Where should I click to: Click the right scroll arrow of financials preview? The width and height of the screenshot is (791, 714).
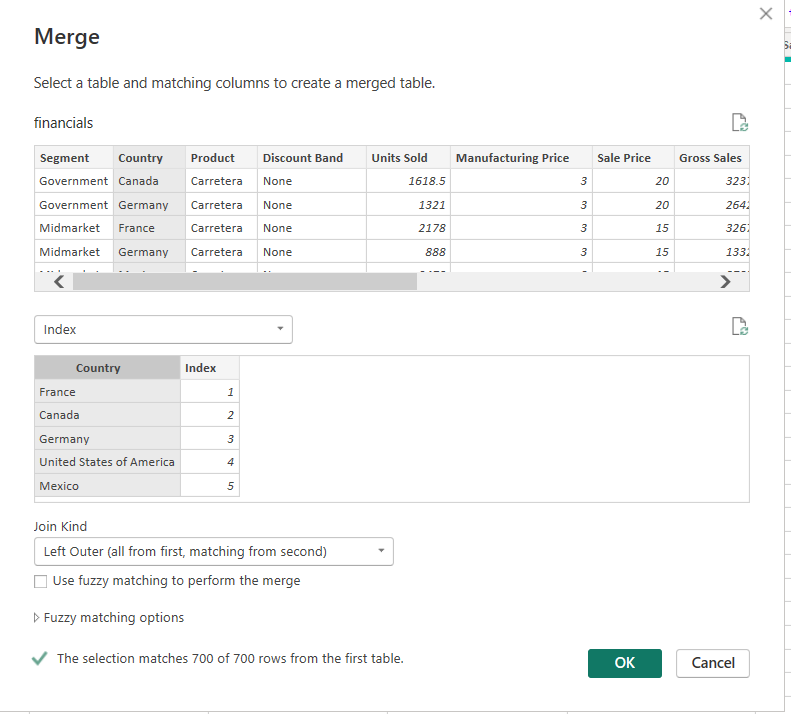pyautogui.click(x=725, y=282)
